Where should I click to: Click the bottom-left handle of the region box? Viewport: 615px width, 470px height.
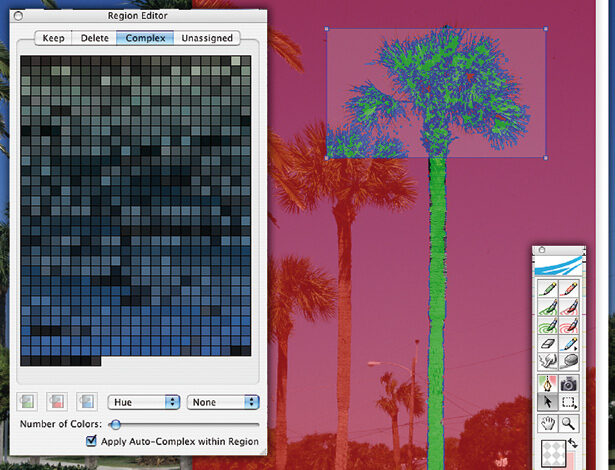(x=327, y=158)
